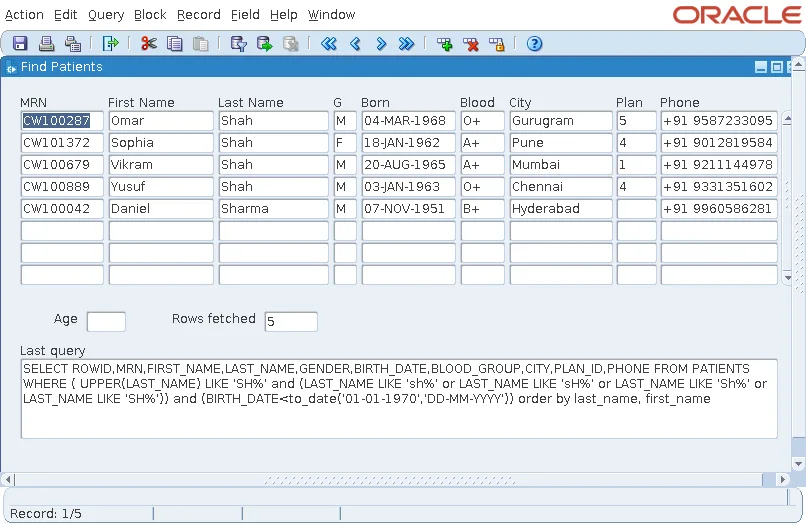Image resolution: width=806 pixels, height=529 pixels.
Task: Click the First Name field Yusuf
Action: point(161,187)
